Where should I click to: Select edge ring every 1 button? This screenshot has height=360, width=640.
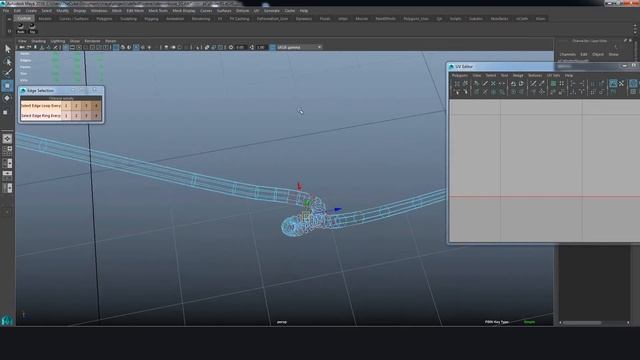point(66,116)
